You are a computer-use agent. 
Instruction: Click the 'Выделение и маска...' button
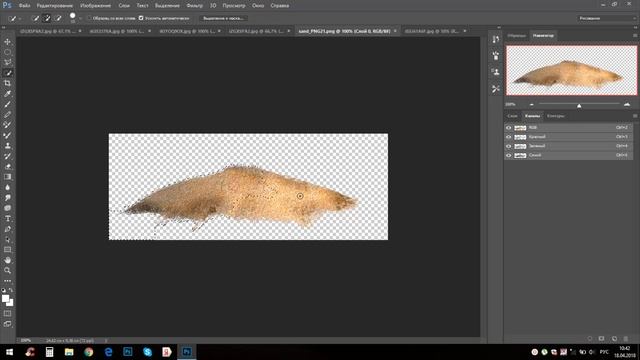pos(223,18)
